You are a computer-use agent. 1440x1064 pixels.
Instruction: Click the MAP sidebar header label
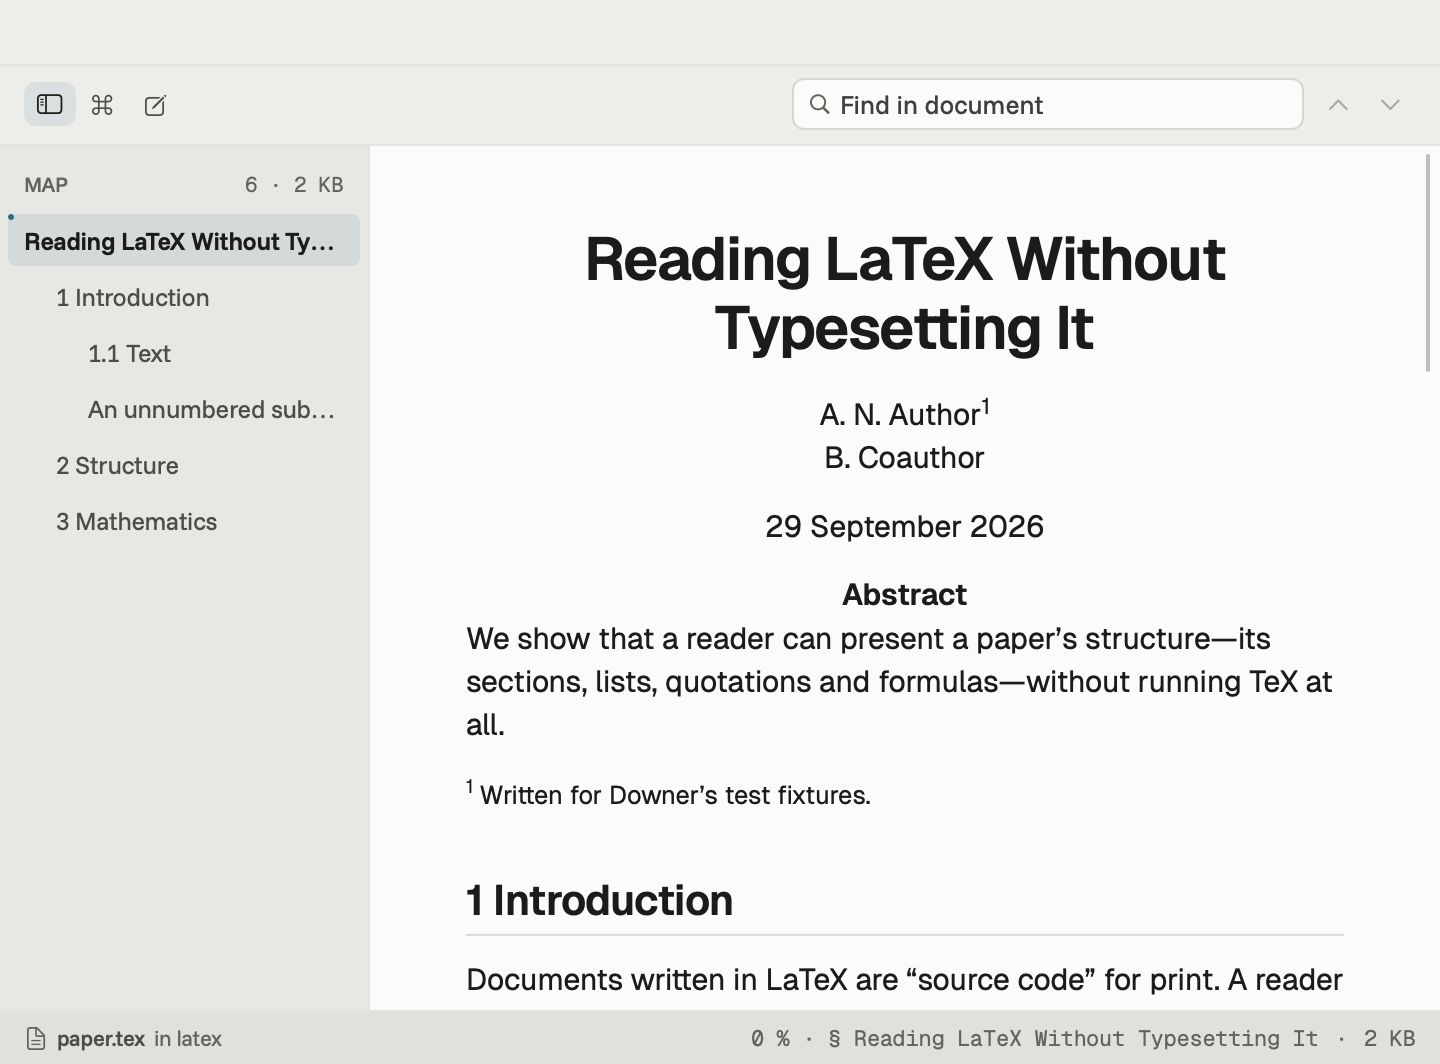[x=46, y=185]
